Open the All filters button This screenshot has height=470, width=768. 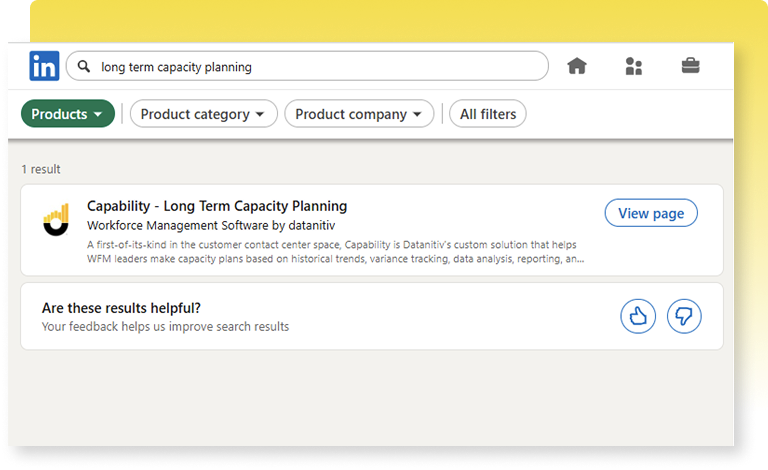pos(488,114)
